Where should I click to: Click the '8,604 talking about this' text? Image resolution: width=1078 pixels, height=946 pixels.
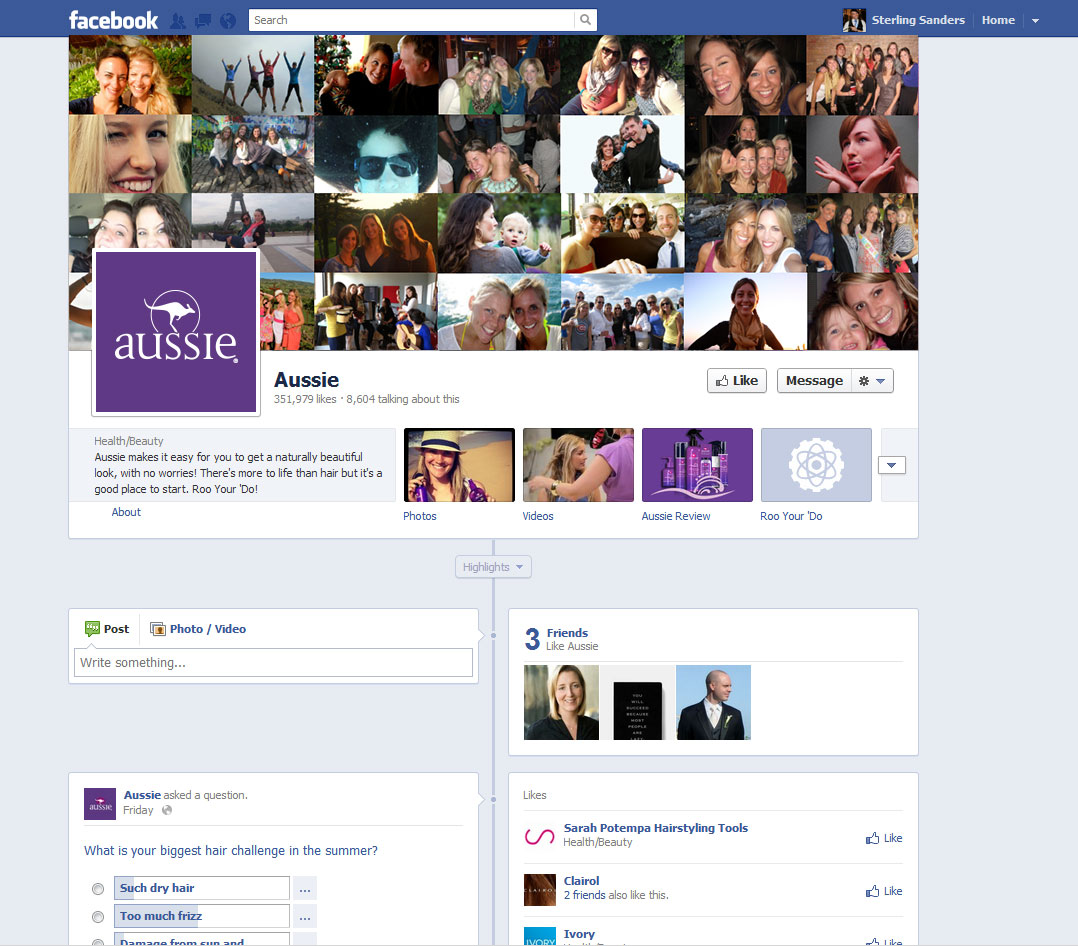pos(403,399)
